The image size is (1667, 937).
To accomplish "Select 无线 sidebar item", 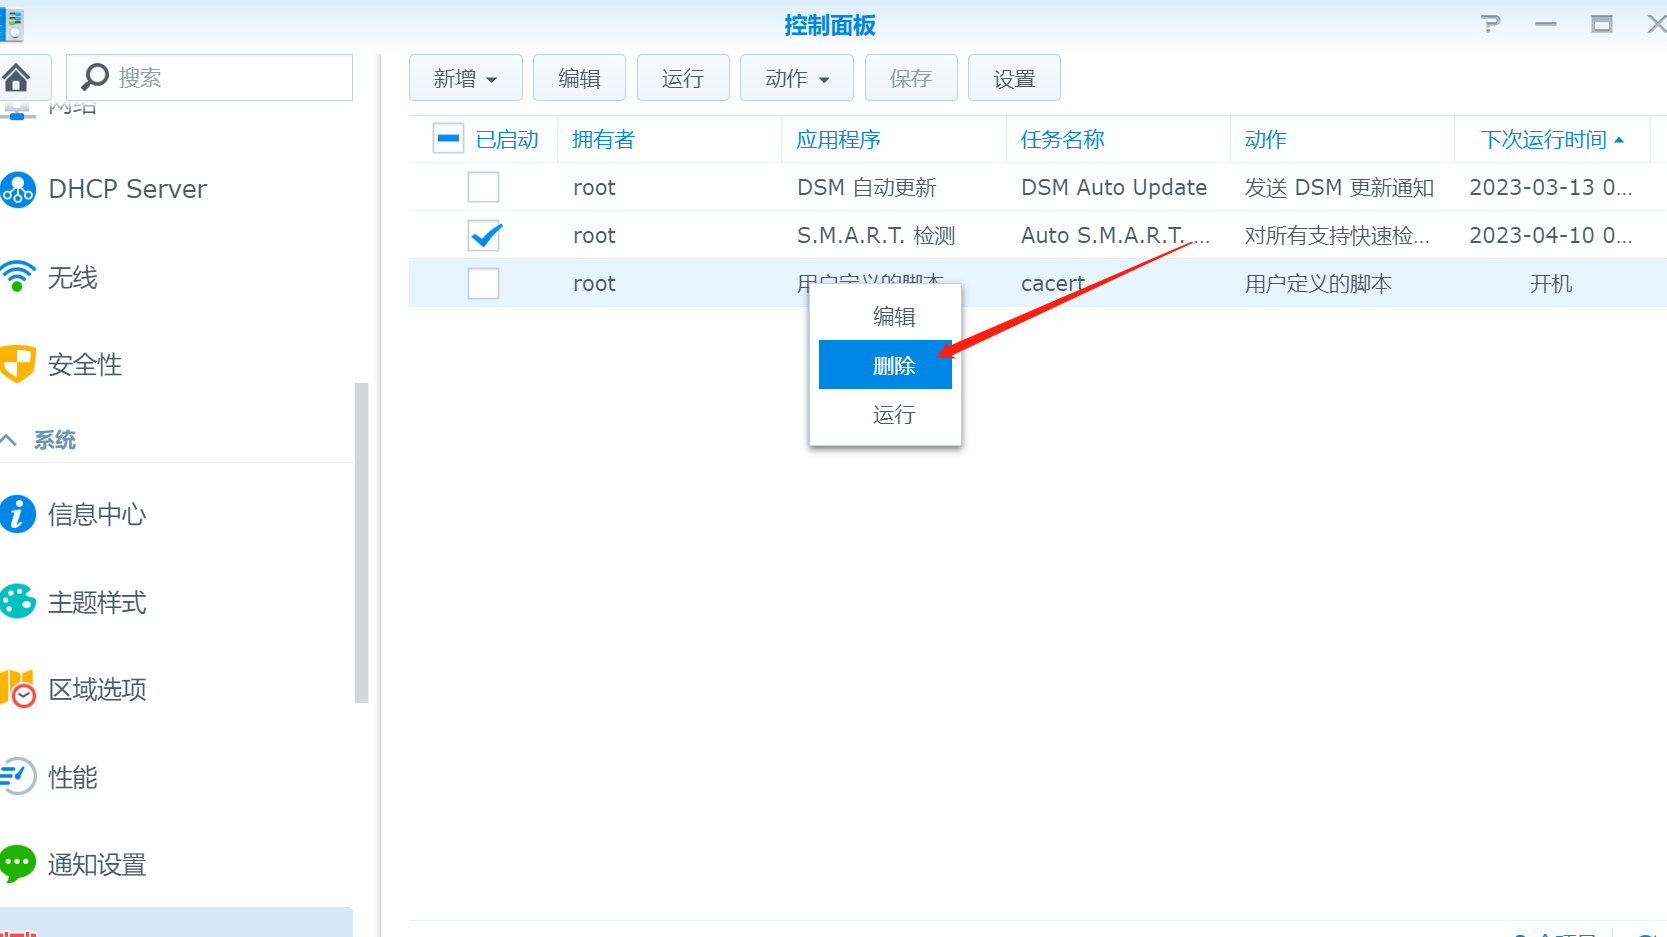I will click(x=73, y=277).
